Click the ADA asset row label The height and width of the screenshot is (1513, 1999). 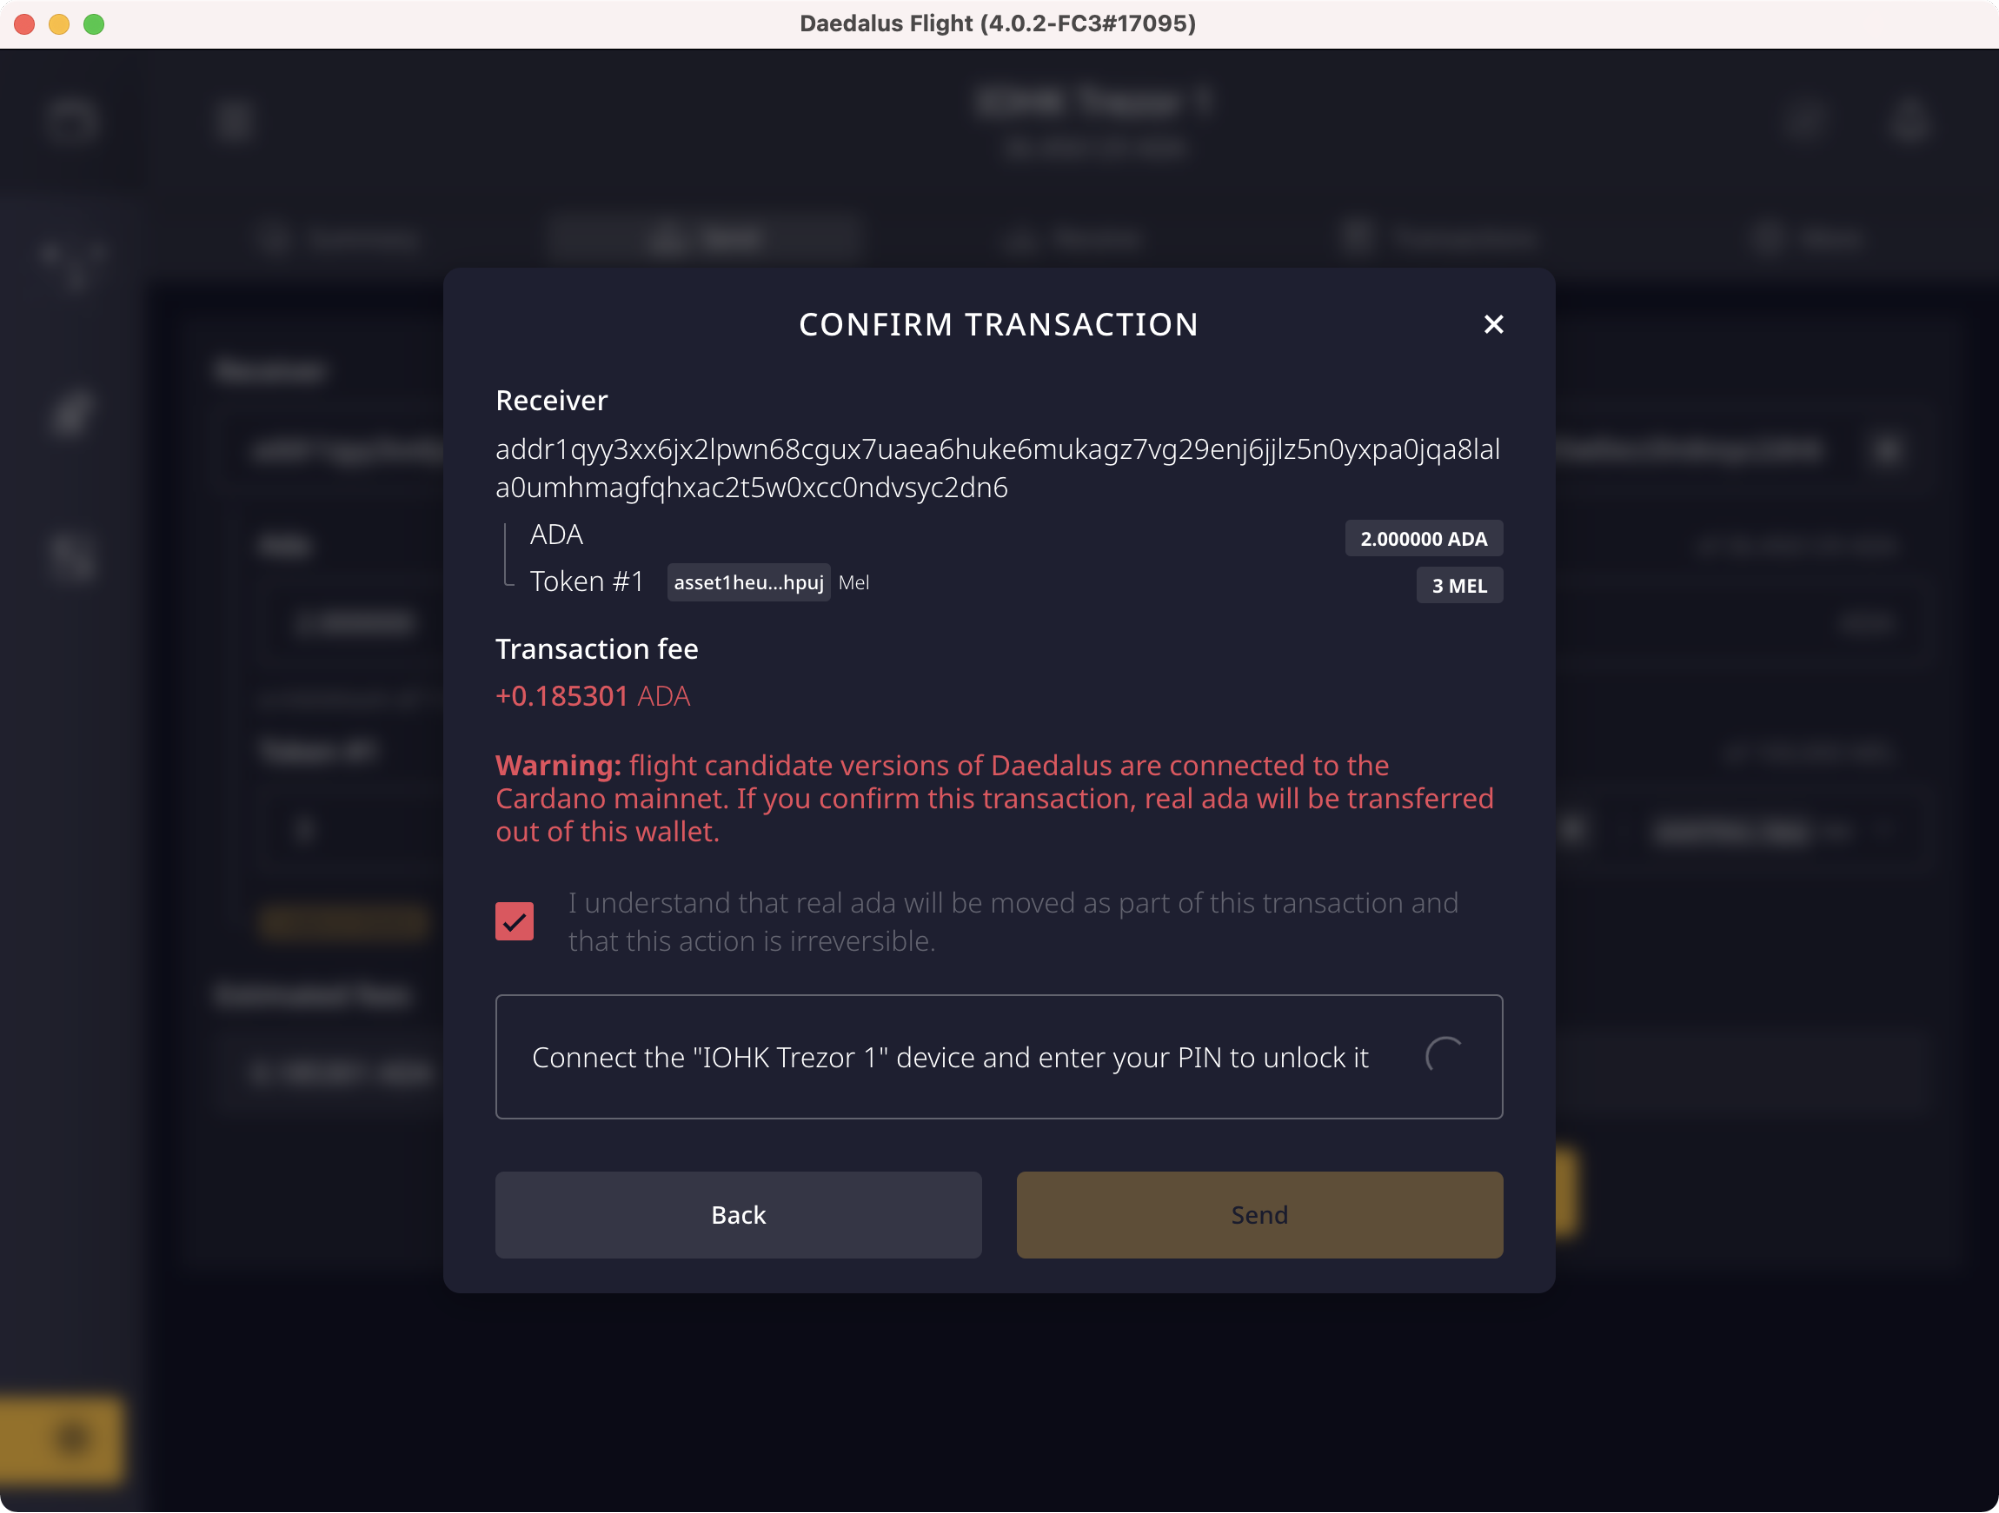556,534
